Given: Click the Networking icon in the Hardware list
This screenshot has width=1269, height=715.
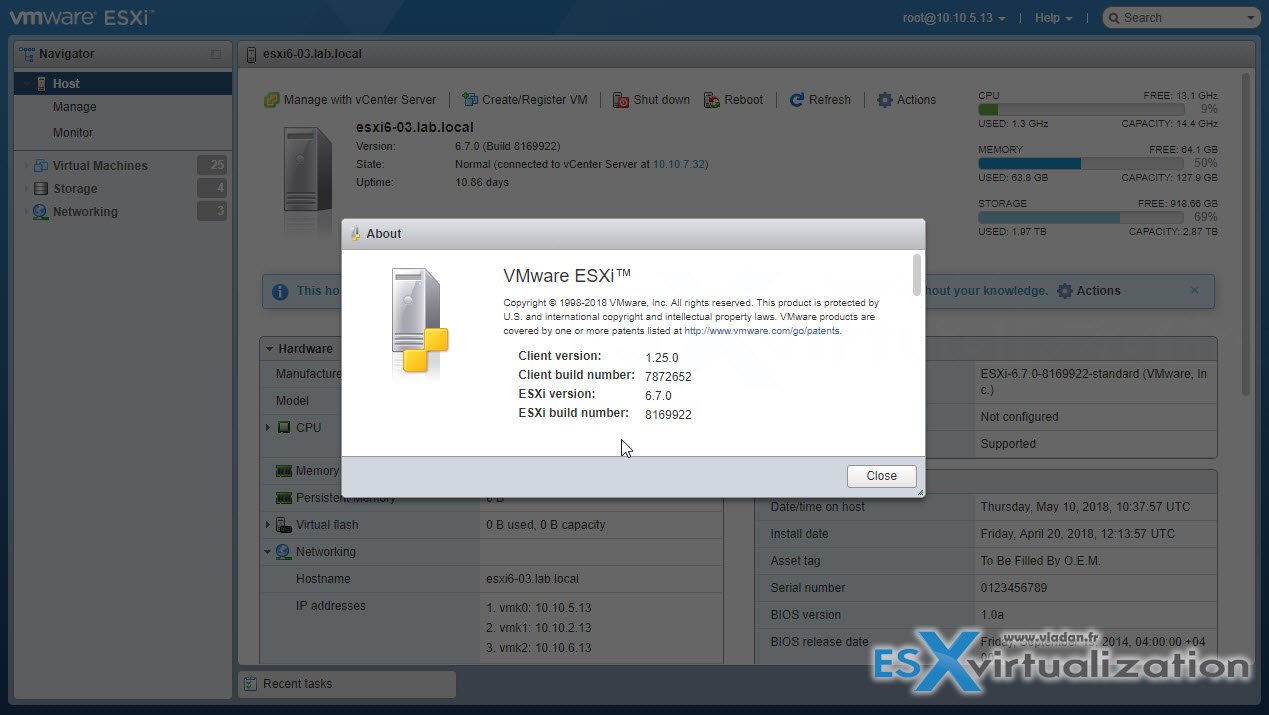Looking at the screenshot, I should [x=284, y=552].
